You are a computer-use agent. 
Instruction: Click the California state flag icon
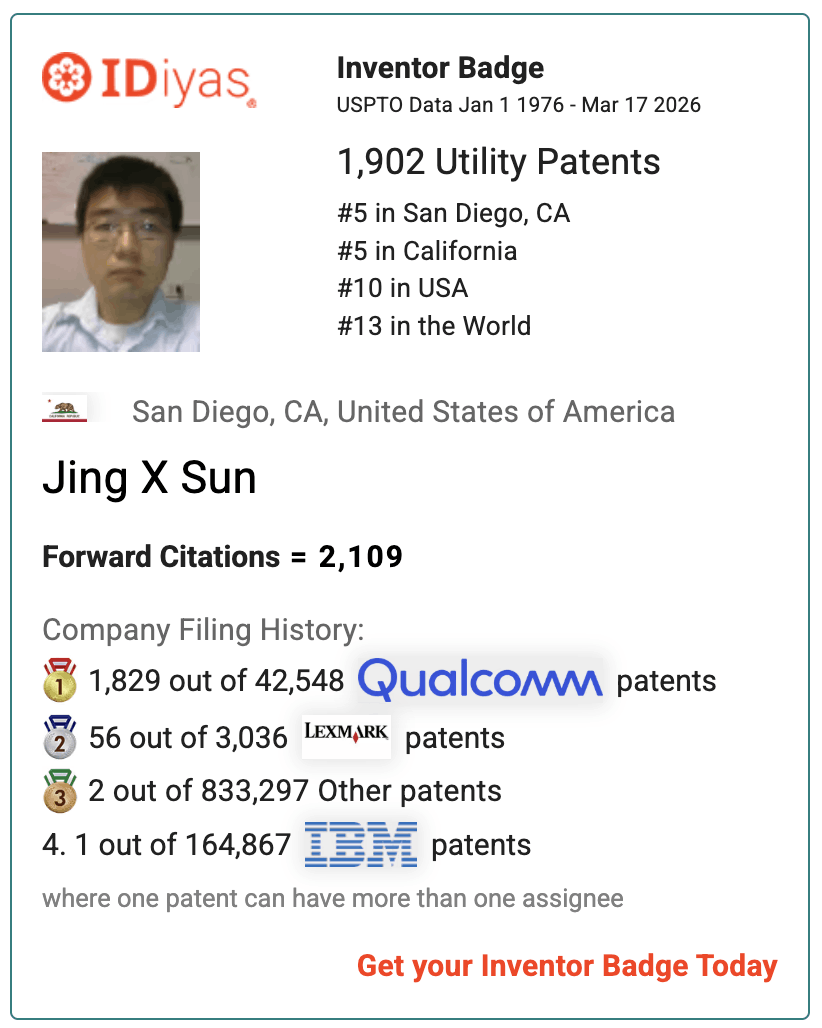[64, 408]
